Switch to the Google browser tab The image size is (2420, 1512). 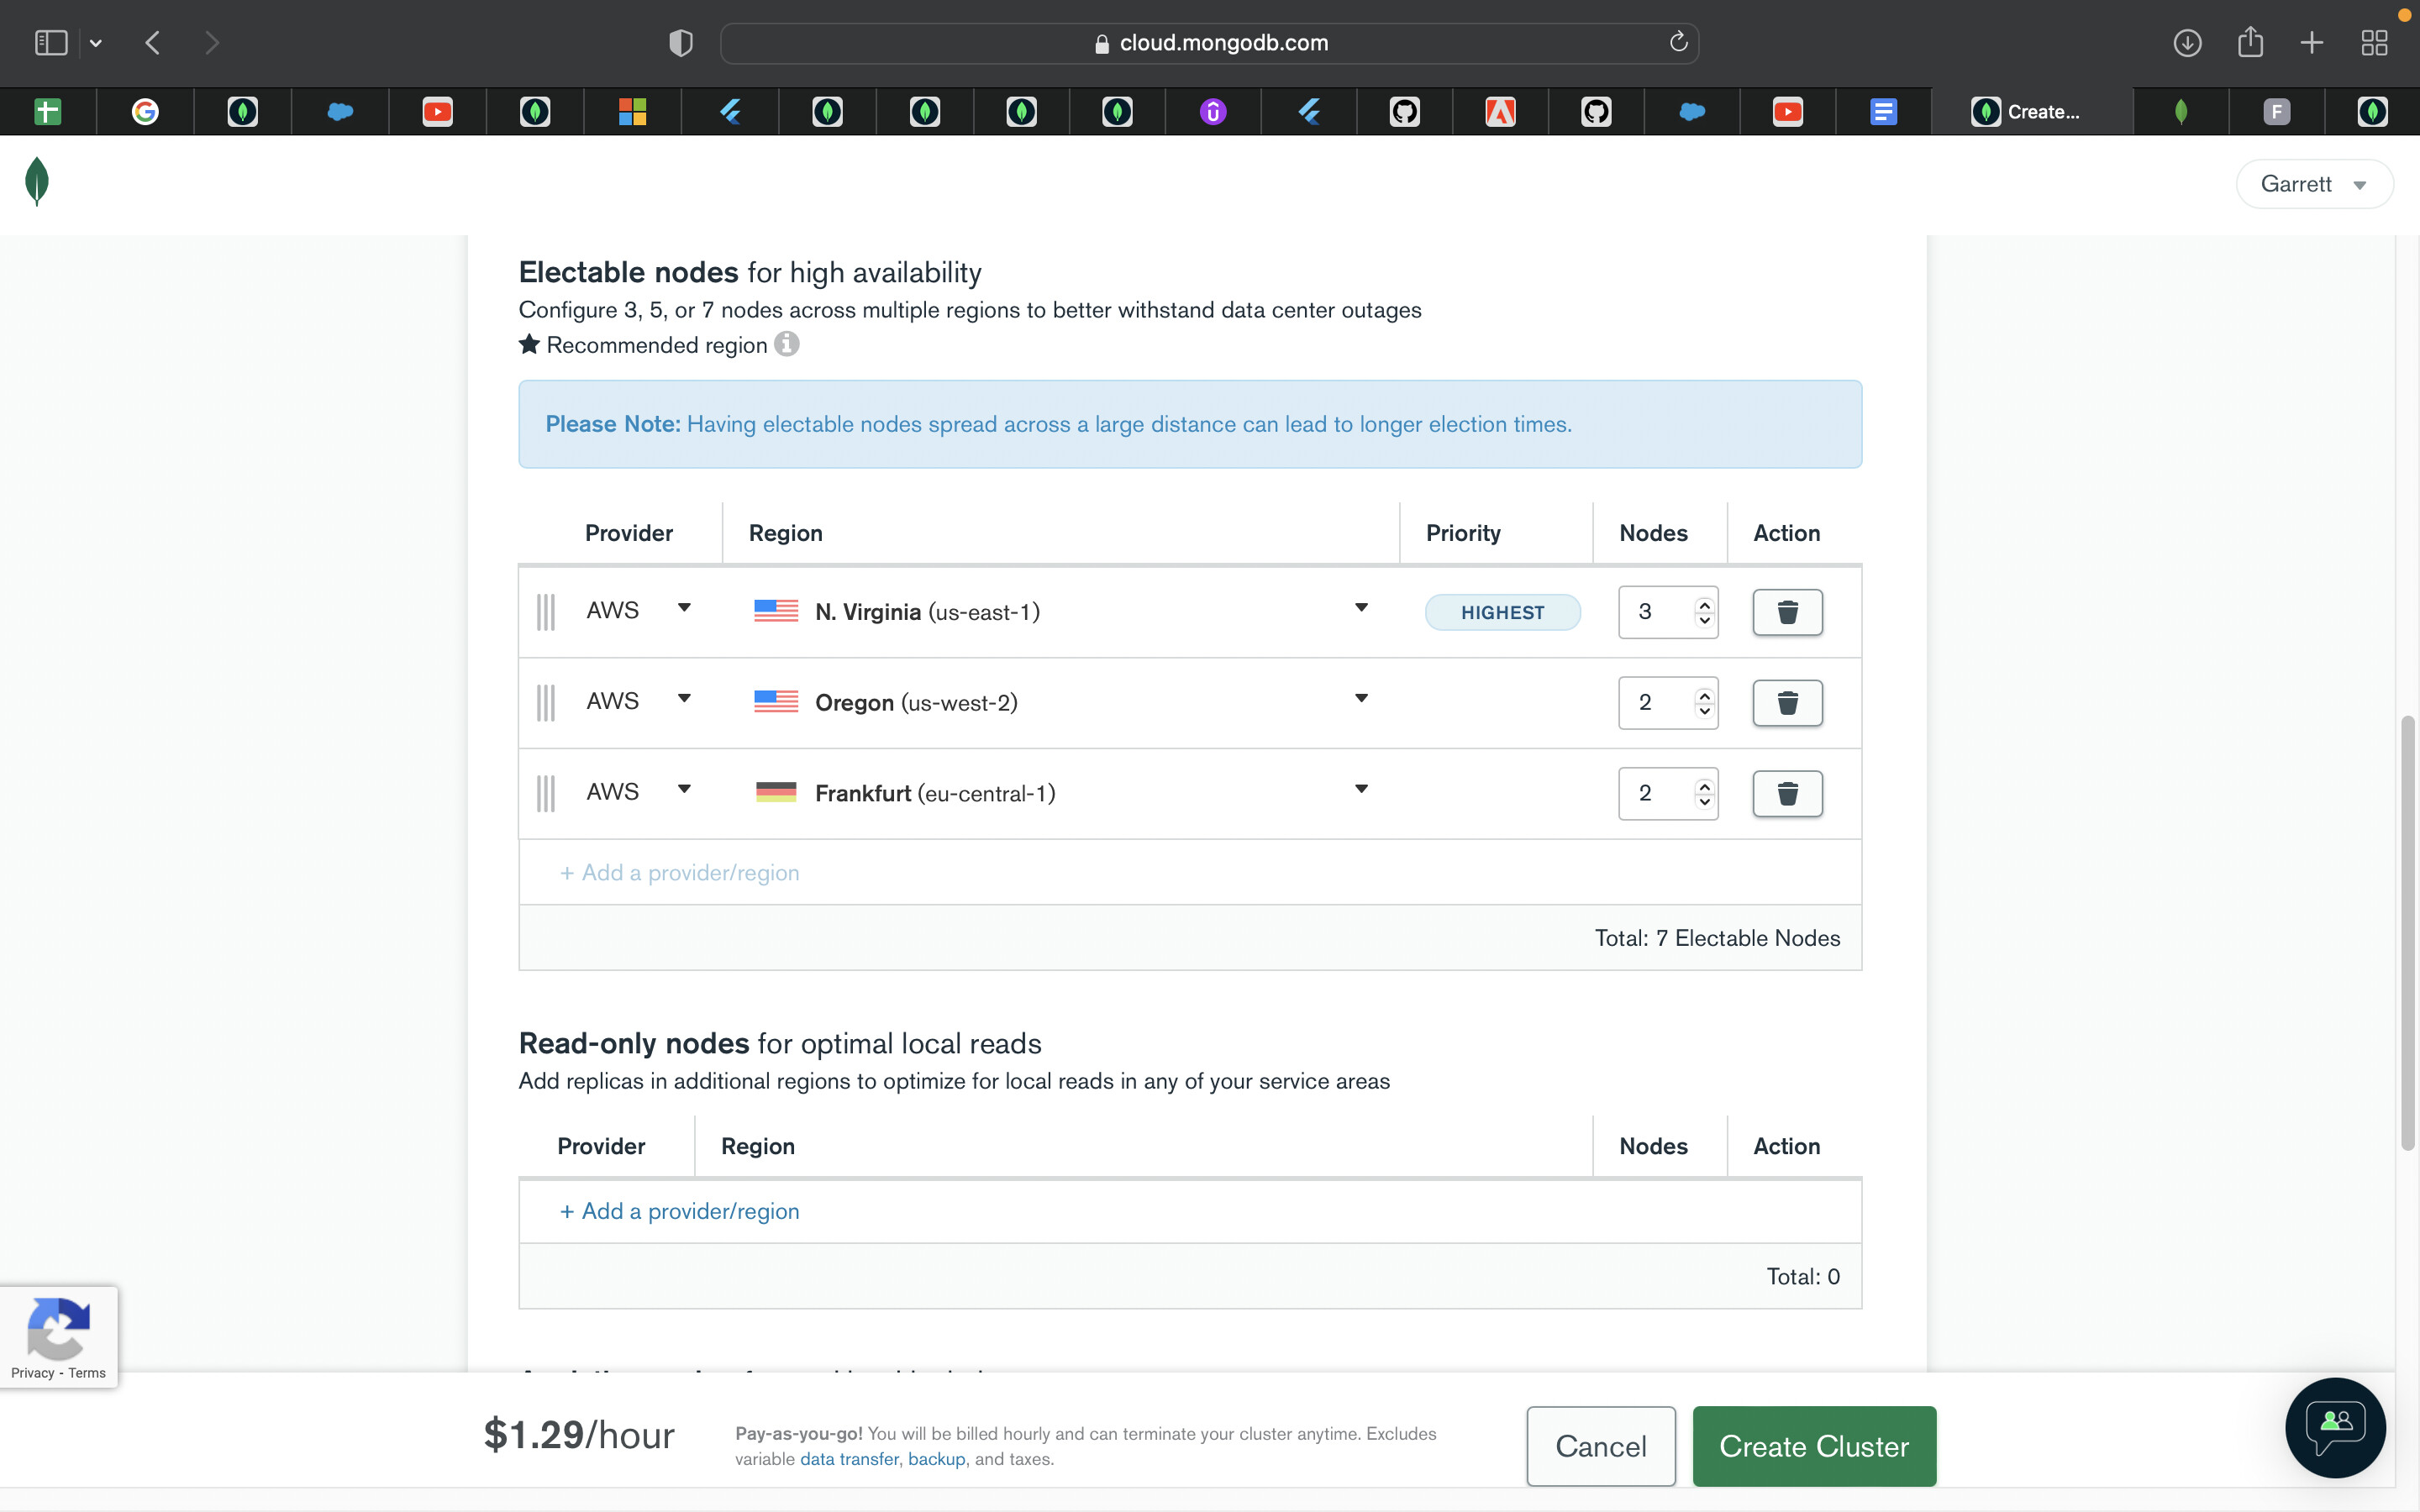145,112
